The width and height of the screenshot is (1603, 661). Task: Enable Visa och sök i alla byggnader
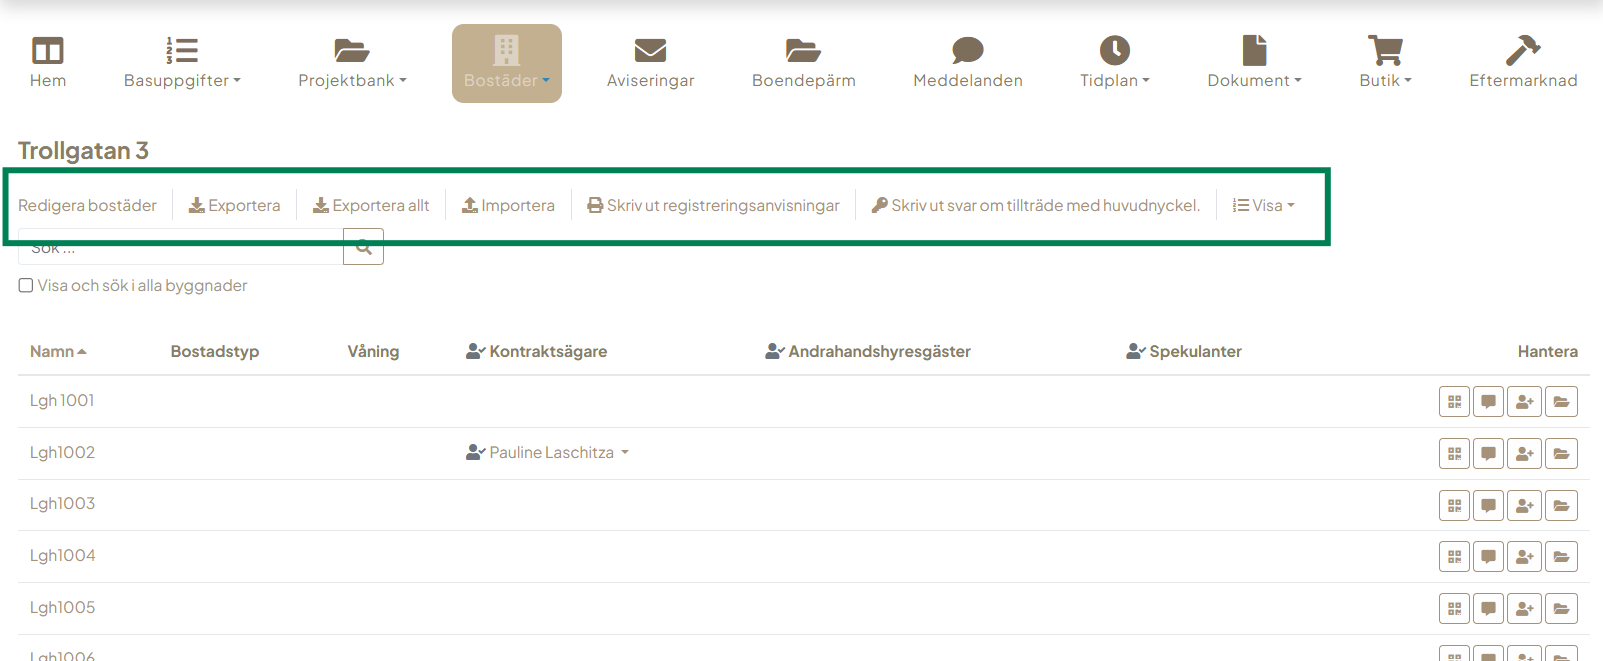click(x=26, y=286)
